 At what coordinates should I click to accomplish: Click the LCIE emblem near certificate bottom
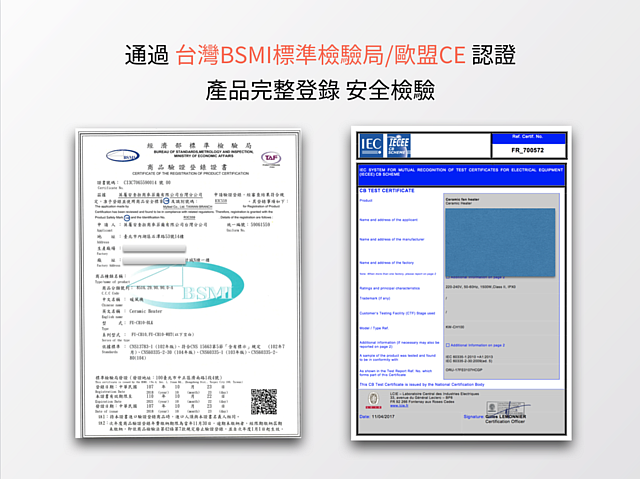click(x=373, y=400)
